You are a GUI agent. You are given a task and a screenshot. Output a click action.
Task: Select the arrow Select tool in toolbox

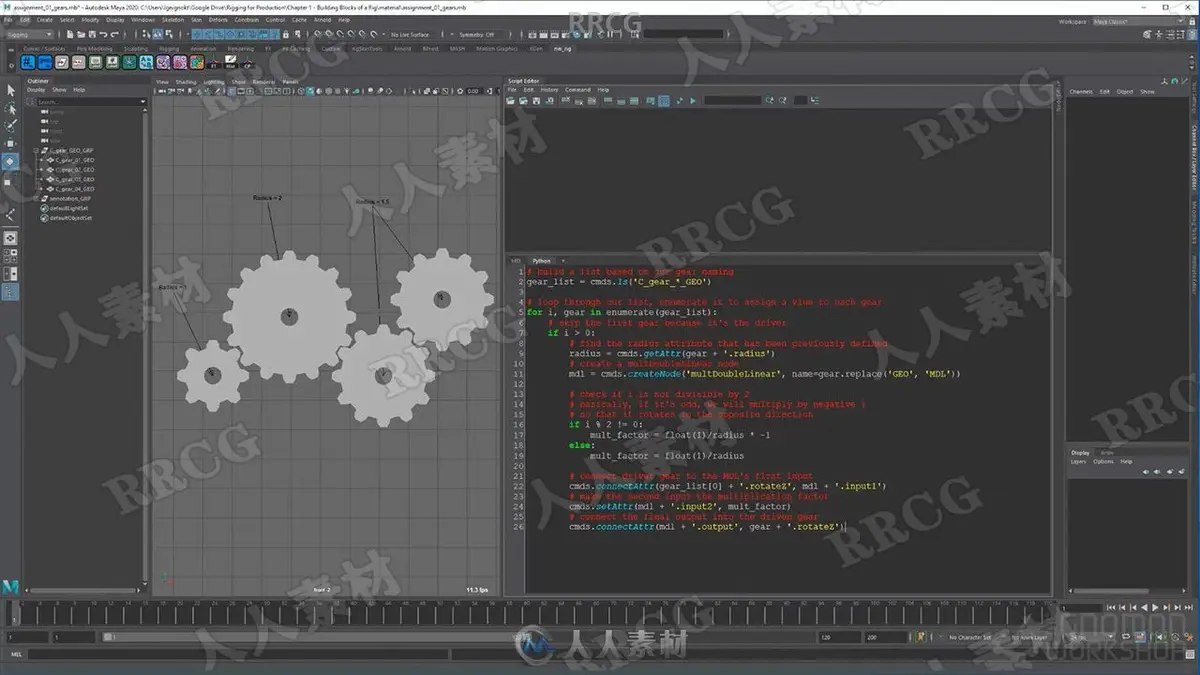pyautogui.click(x=9, y=91)
